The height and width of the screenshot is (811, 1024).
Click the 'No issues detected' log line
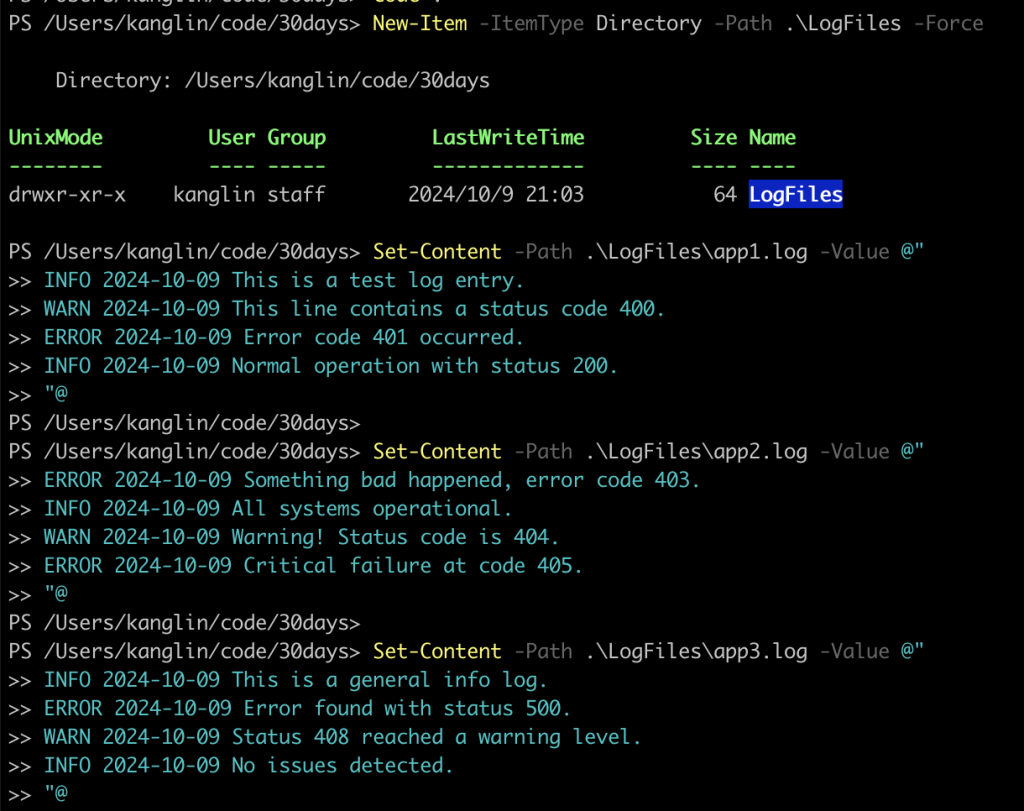[x=248, y=765]
